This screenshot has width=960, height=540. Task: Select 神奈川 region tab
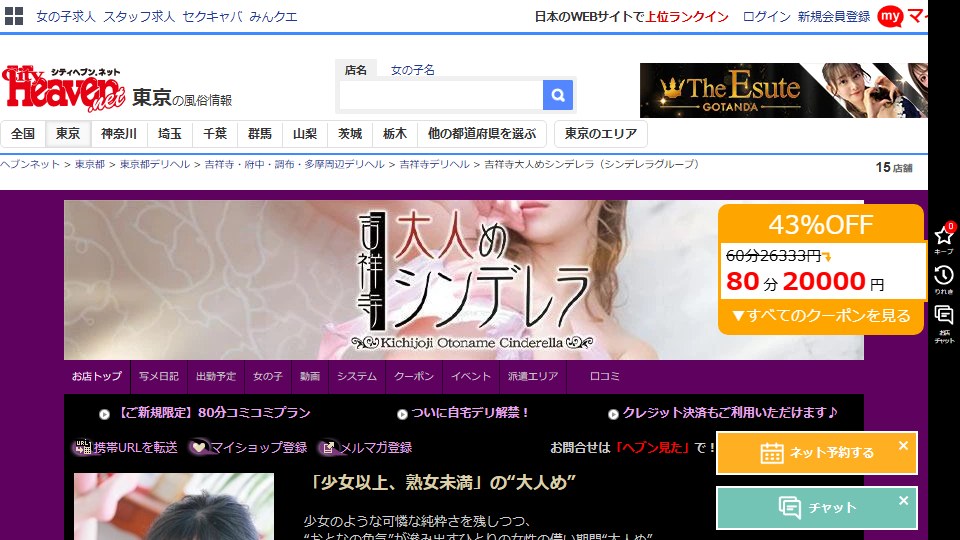119,134
